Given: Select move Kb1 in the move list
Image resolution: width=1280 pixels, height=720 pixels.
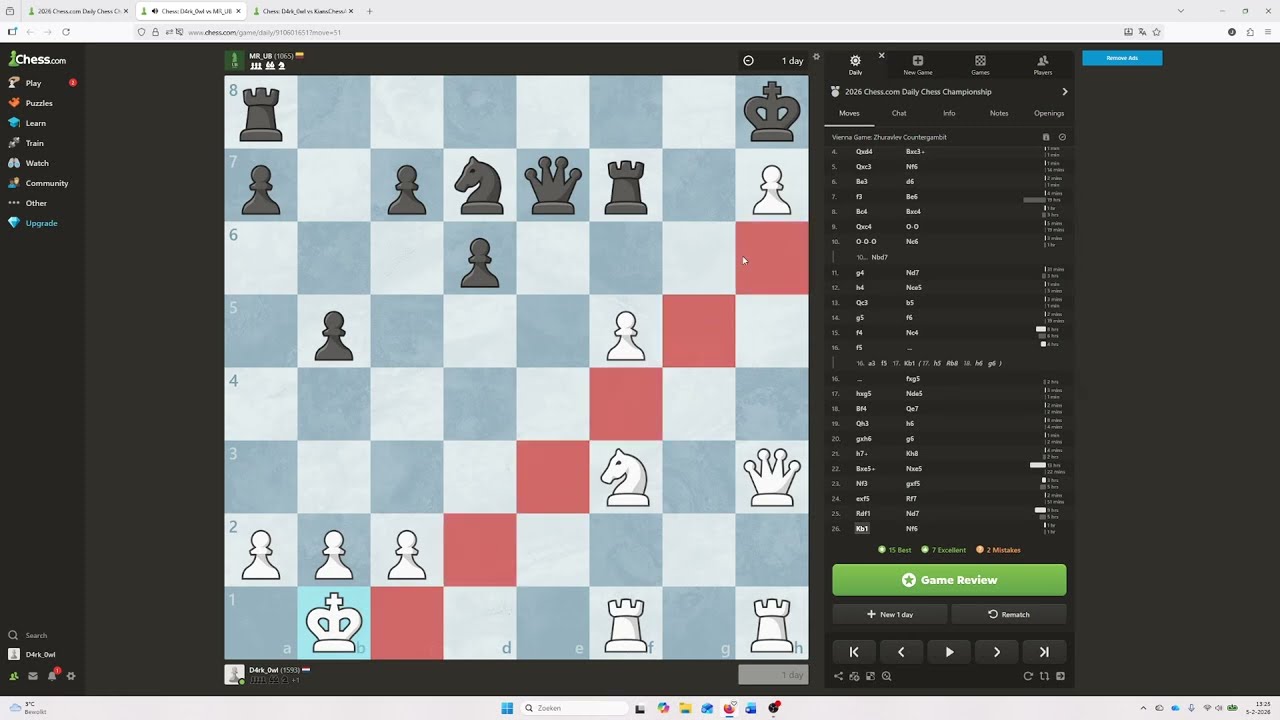Looking at the screenshot, I should 862,528.
